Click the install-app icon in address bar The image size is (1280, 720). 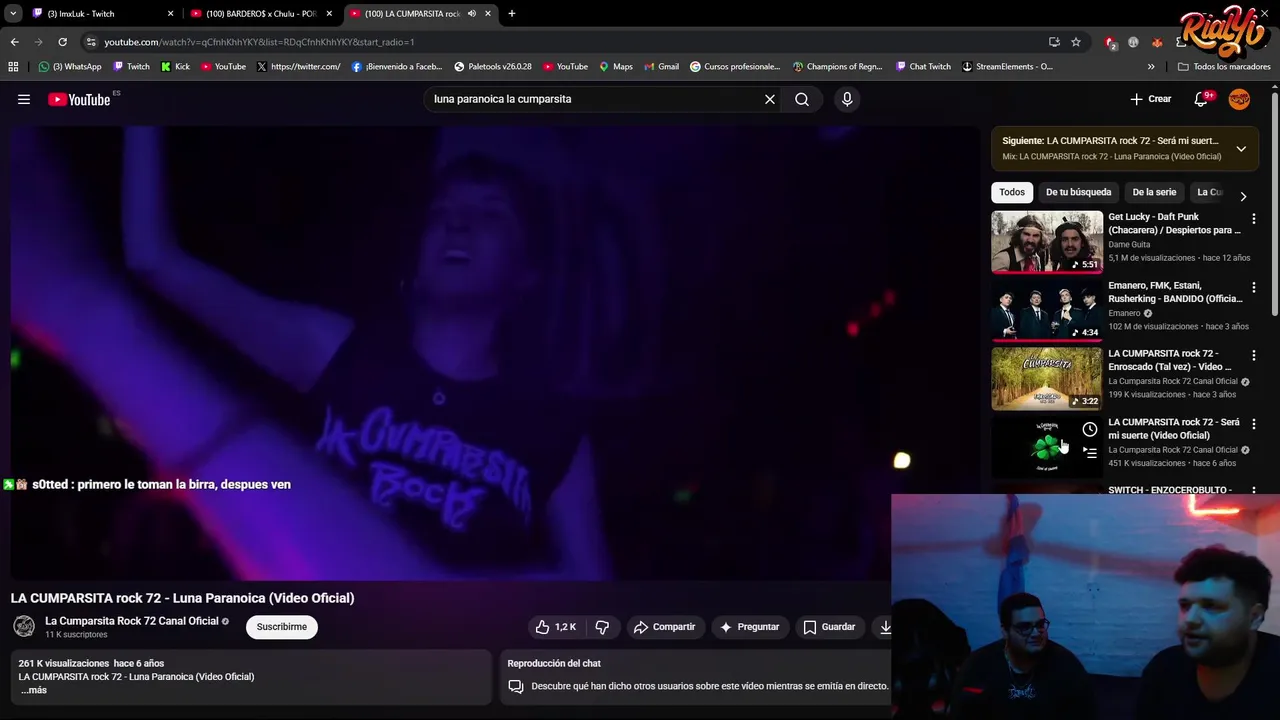[1054, 42]
